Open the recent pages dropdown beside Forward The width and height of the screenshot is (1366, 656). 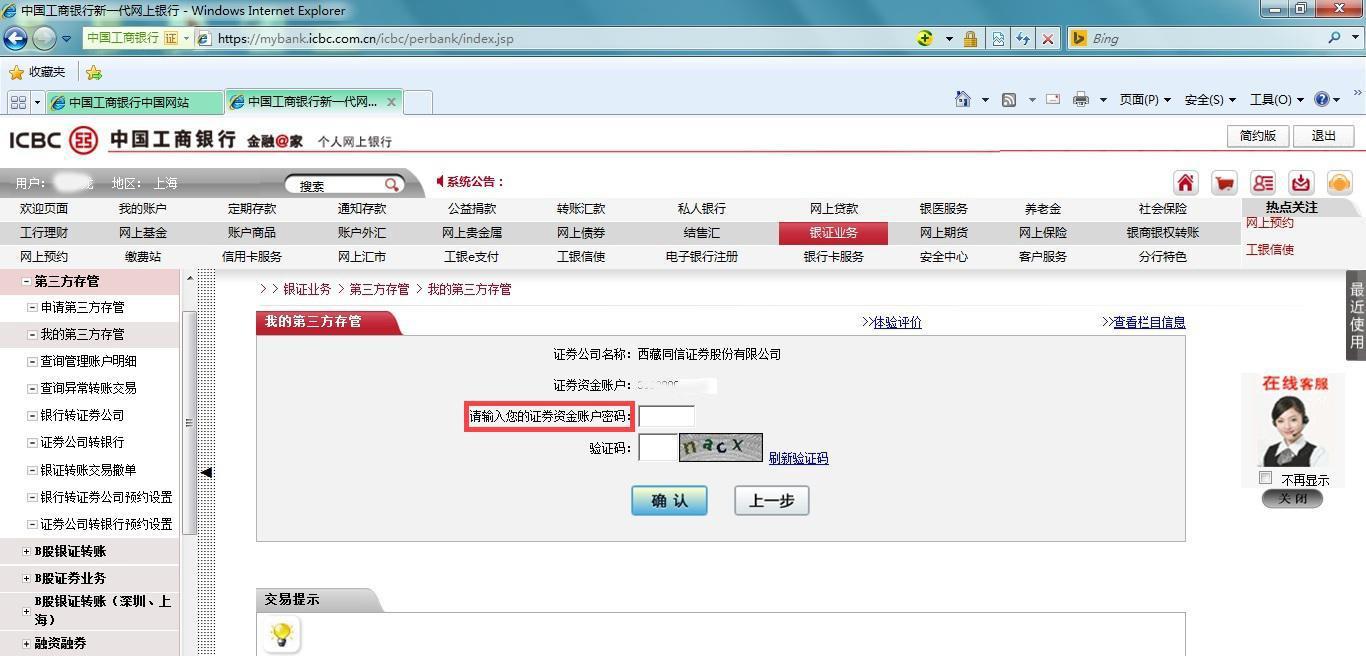click(x=67, y=39)
